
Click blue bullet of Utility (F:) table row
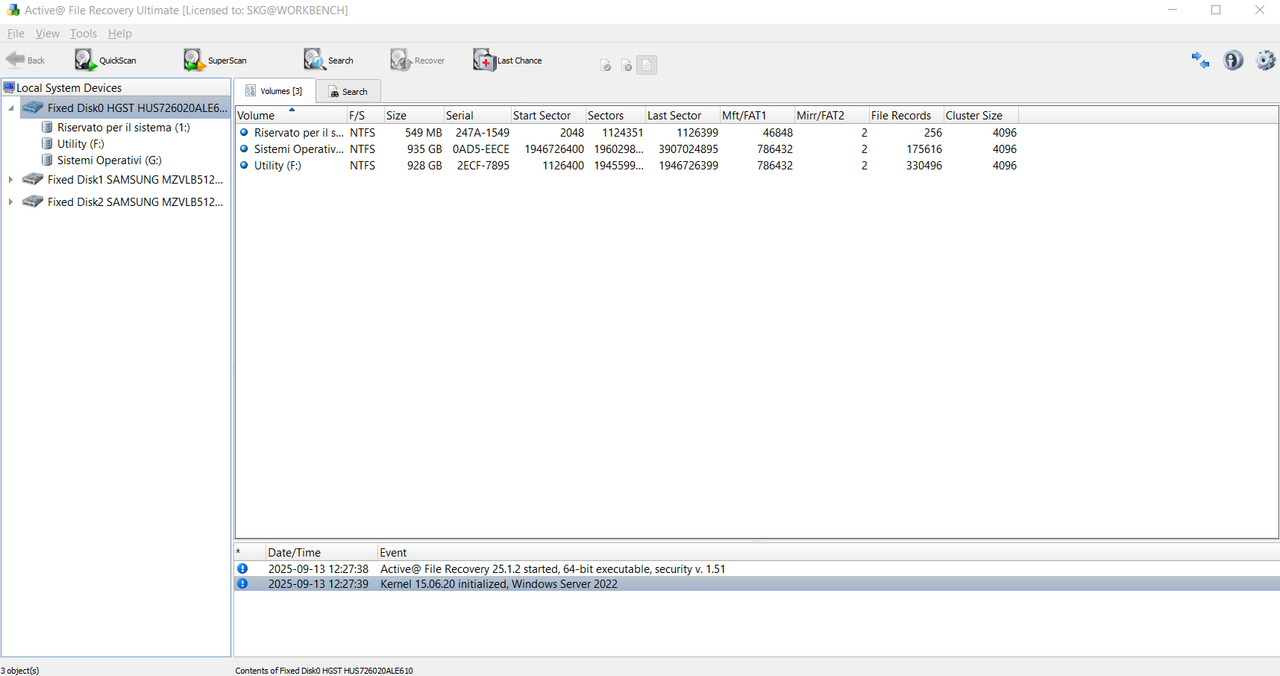(x=243, y=165)
